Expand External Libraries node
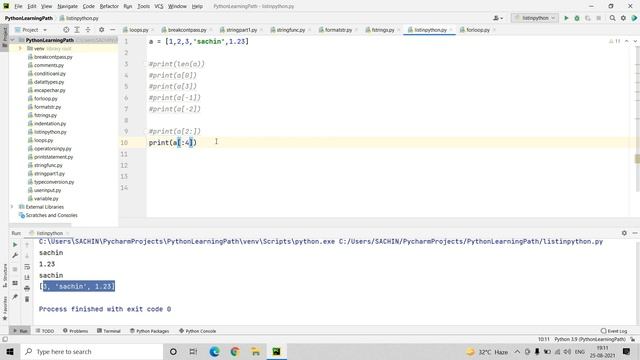Viewport: 640px width, 360px height. tap(13, 207)
